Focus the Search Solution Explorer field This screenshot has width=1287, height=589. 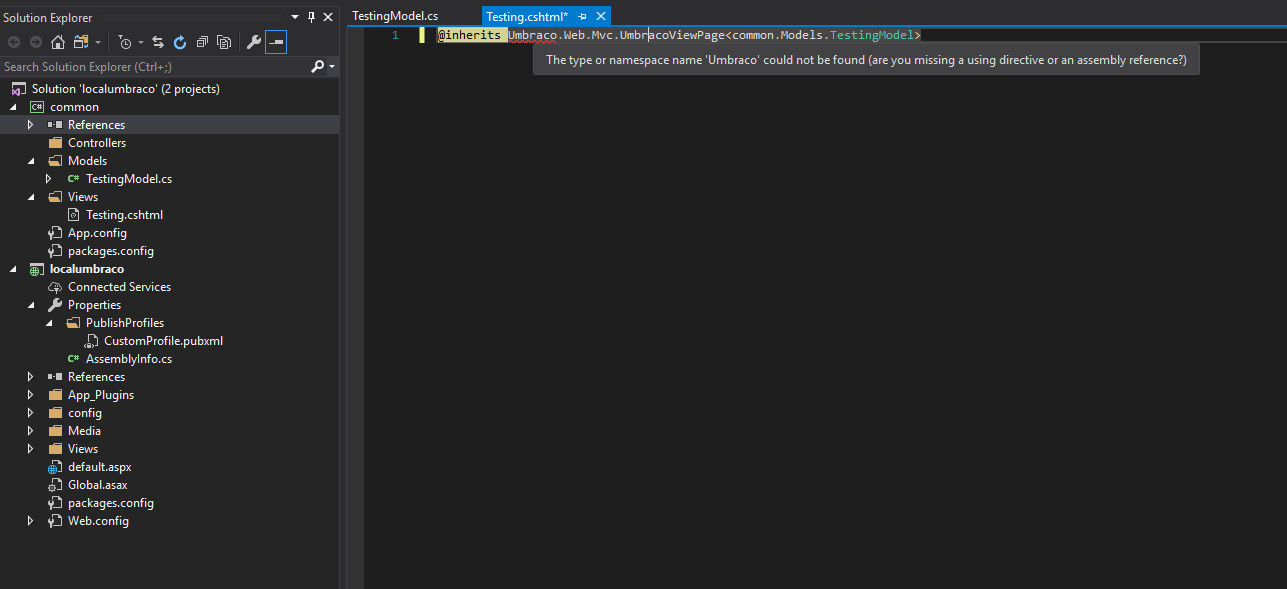[155, 66]
